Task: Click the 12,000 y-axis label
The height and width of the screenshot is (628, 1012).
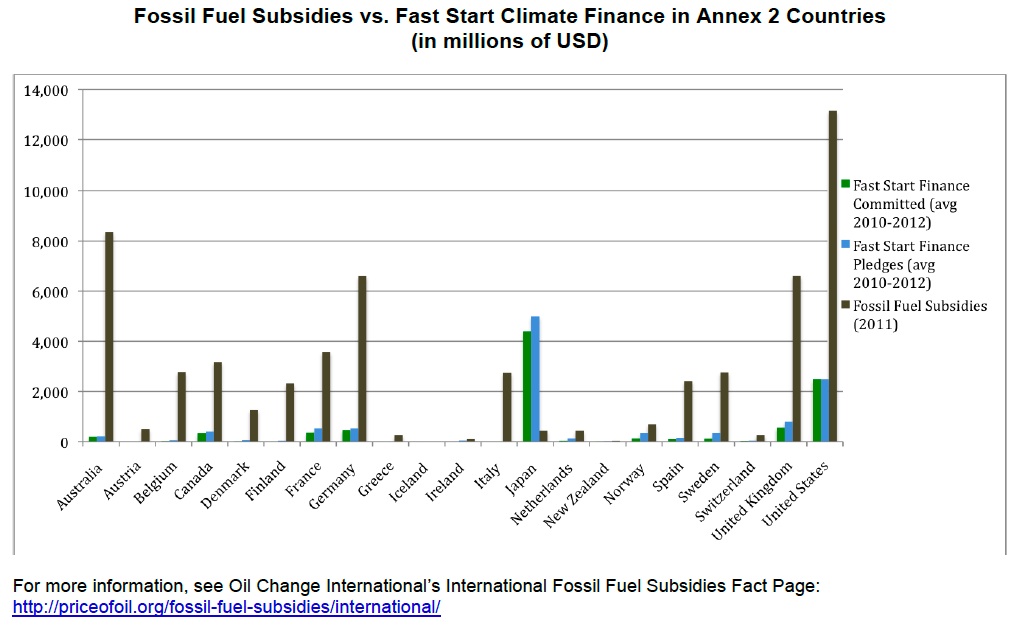Action: (46, 141)
